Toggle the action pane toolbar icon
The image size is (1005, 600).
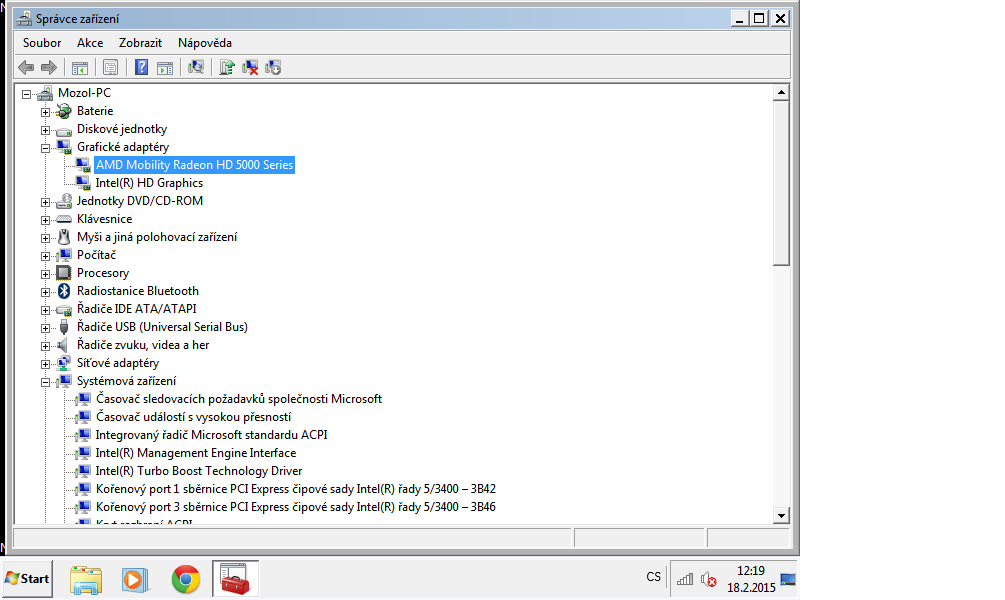(x=165, y=67)
